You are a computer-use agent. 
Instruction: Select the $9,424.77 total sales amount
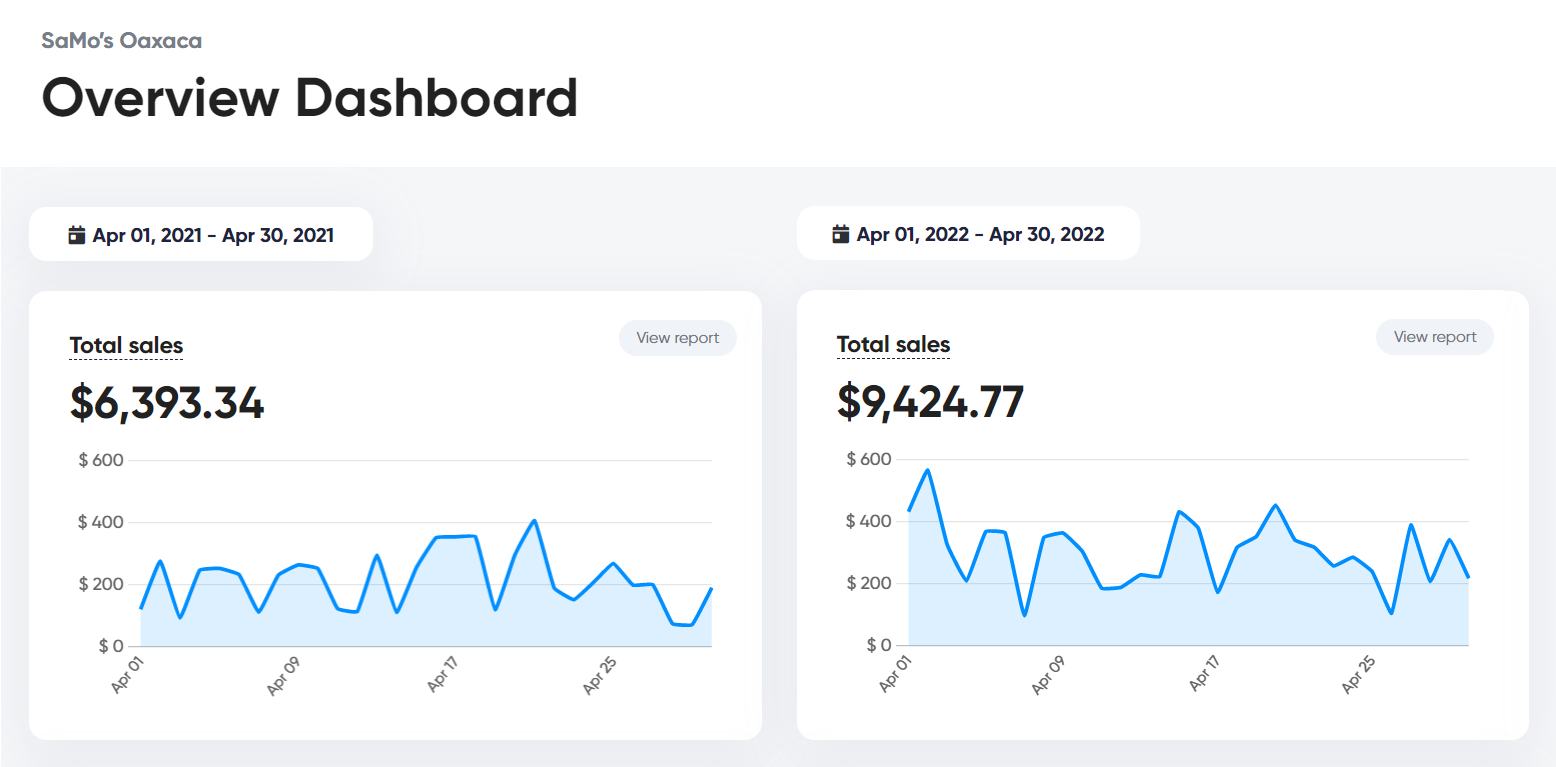pos(930,402)
